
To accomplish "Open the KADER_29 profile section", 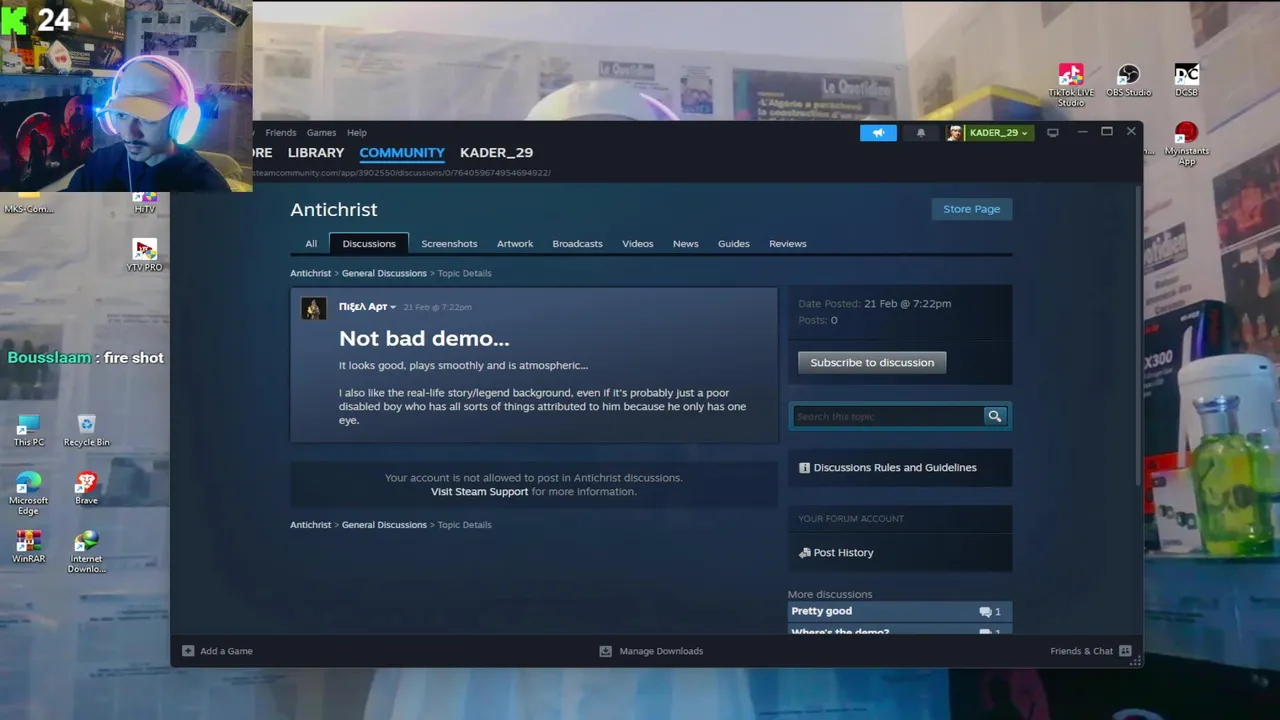I will click(496, 152).
